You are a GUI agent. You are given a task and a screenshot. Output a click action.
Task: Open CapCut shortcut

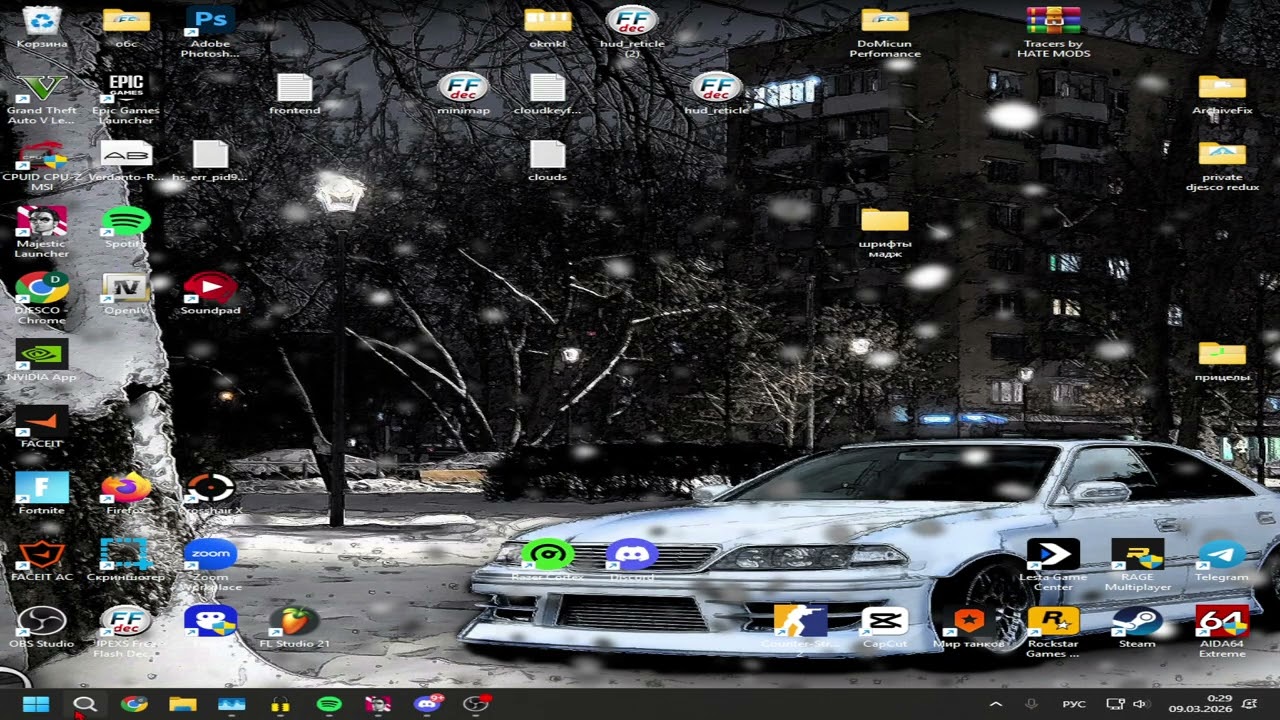tap(885, 627)
